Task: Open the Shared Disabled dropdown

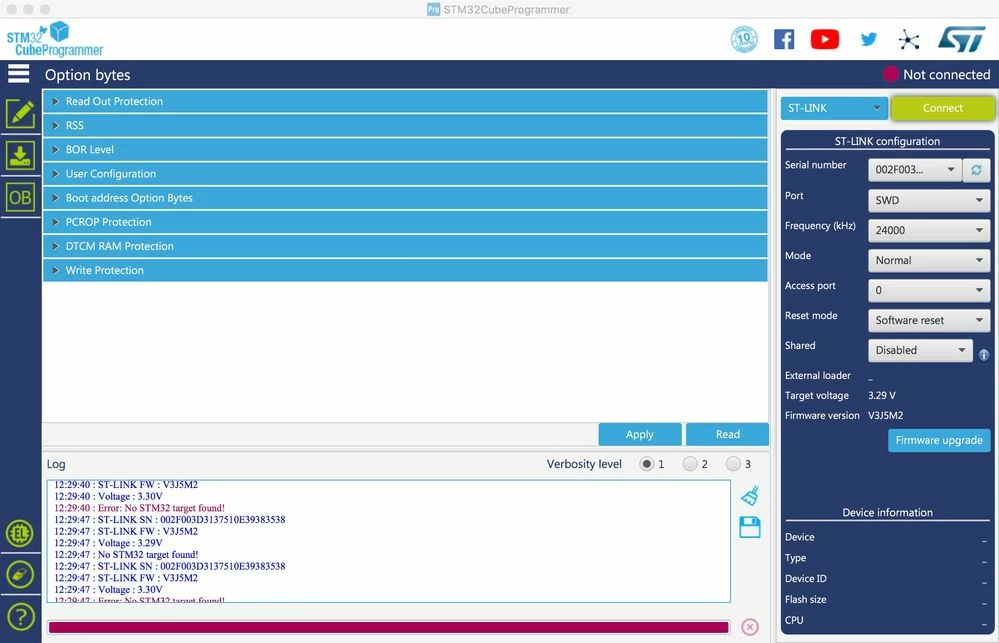Action: click(920, 350)
